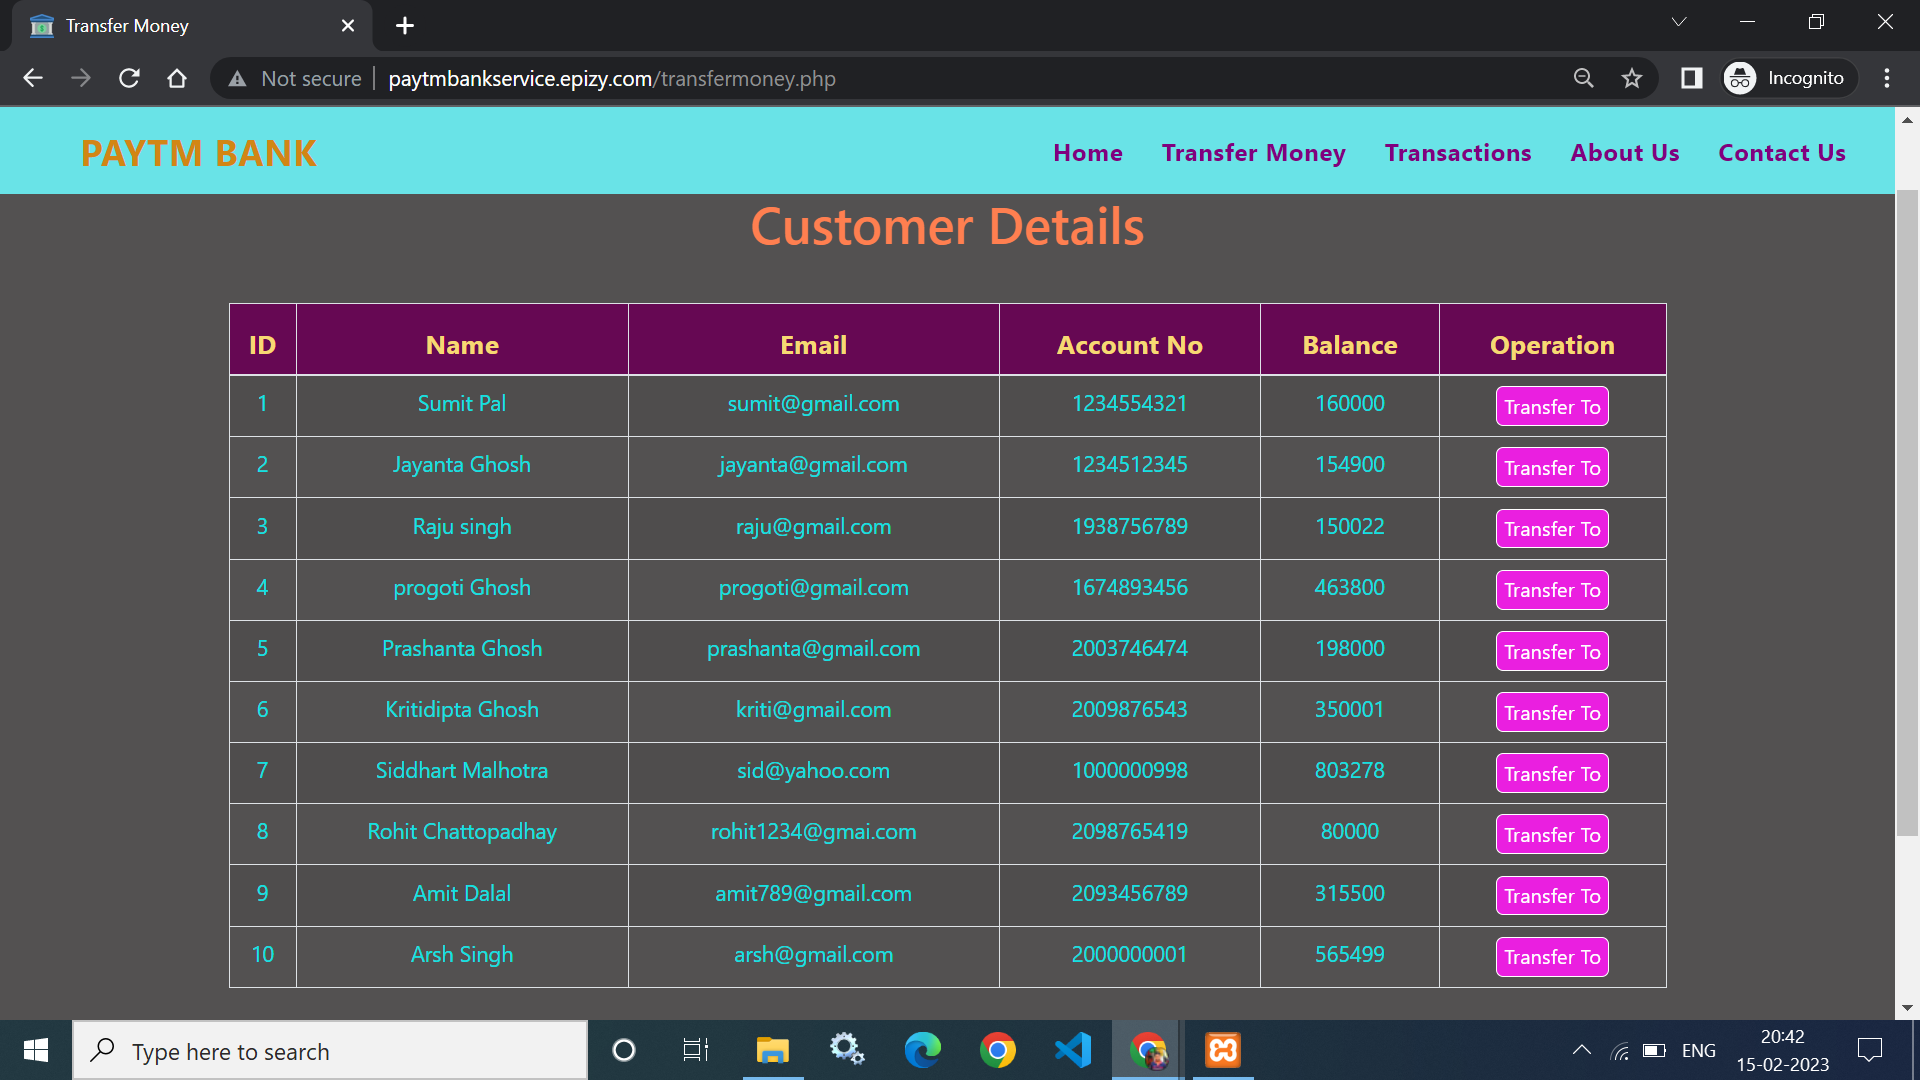Open the Contact Us link
The width and height of the screenshot is (1920, 1080).
[x=1782, y=152]
